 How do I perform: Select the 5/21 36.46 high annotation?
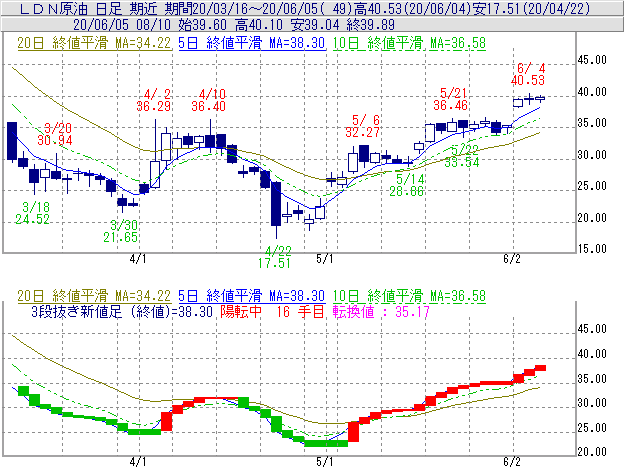pos(451,99)
